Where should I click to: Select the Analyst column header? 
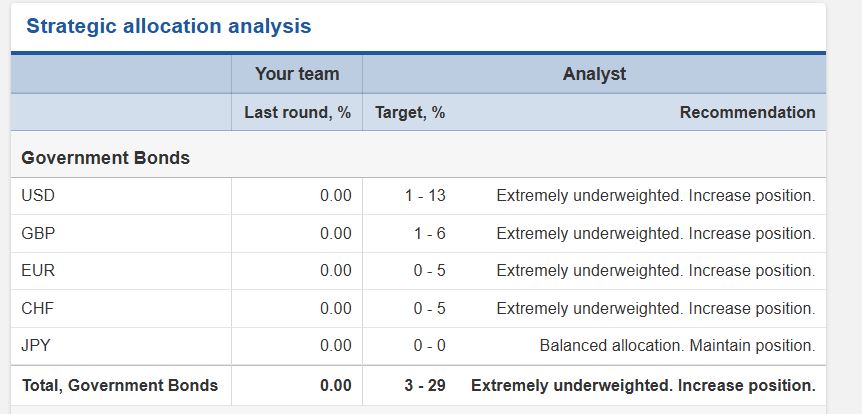(x=594, y=74)
